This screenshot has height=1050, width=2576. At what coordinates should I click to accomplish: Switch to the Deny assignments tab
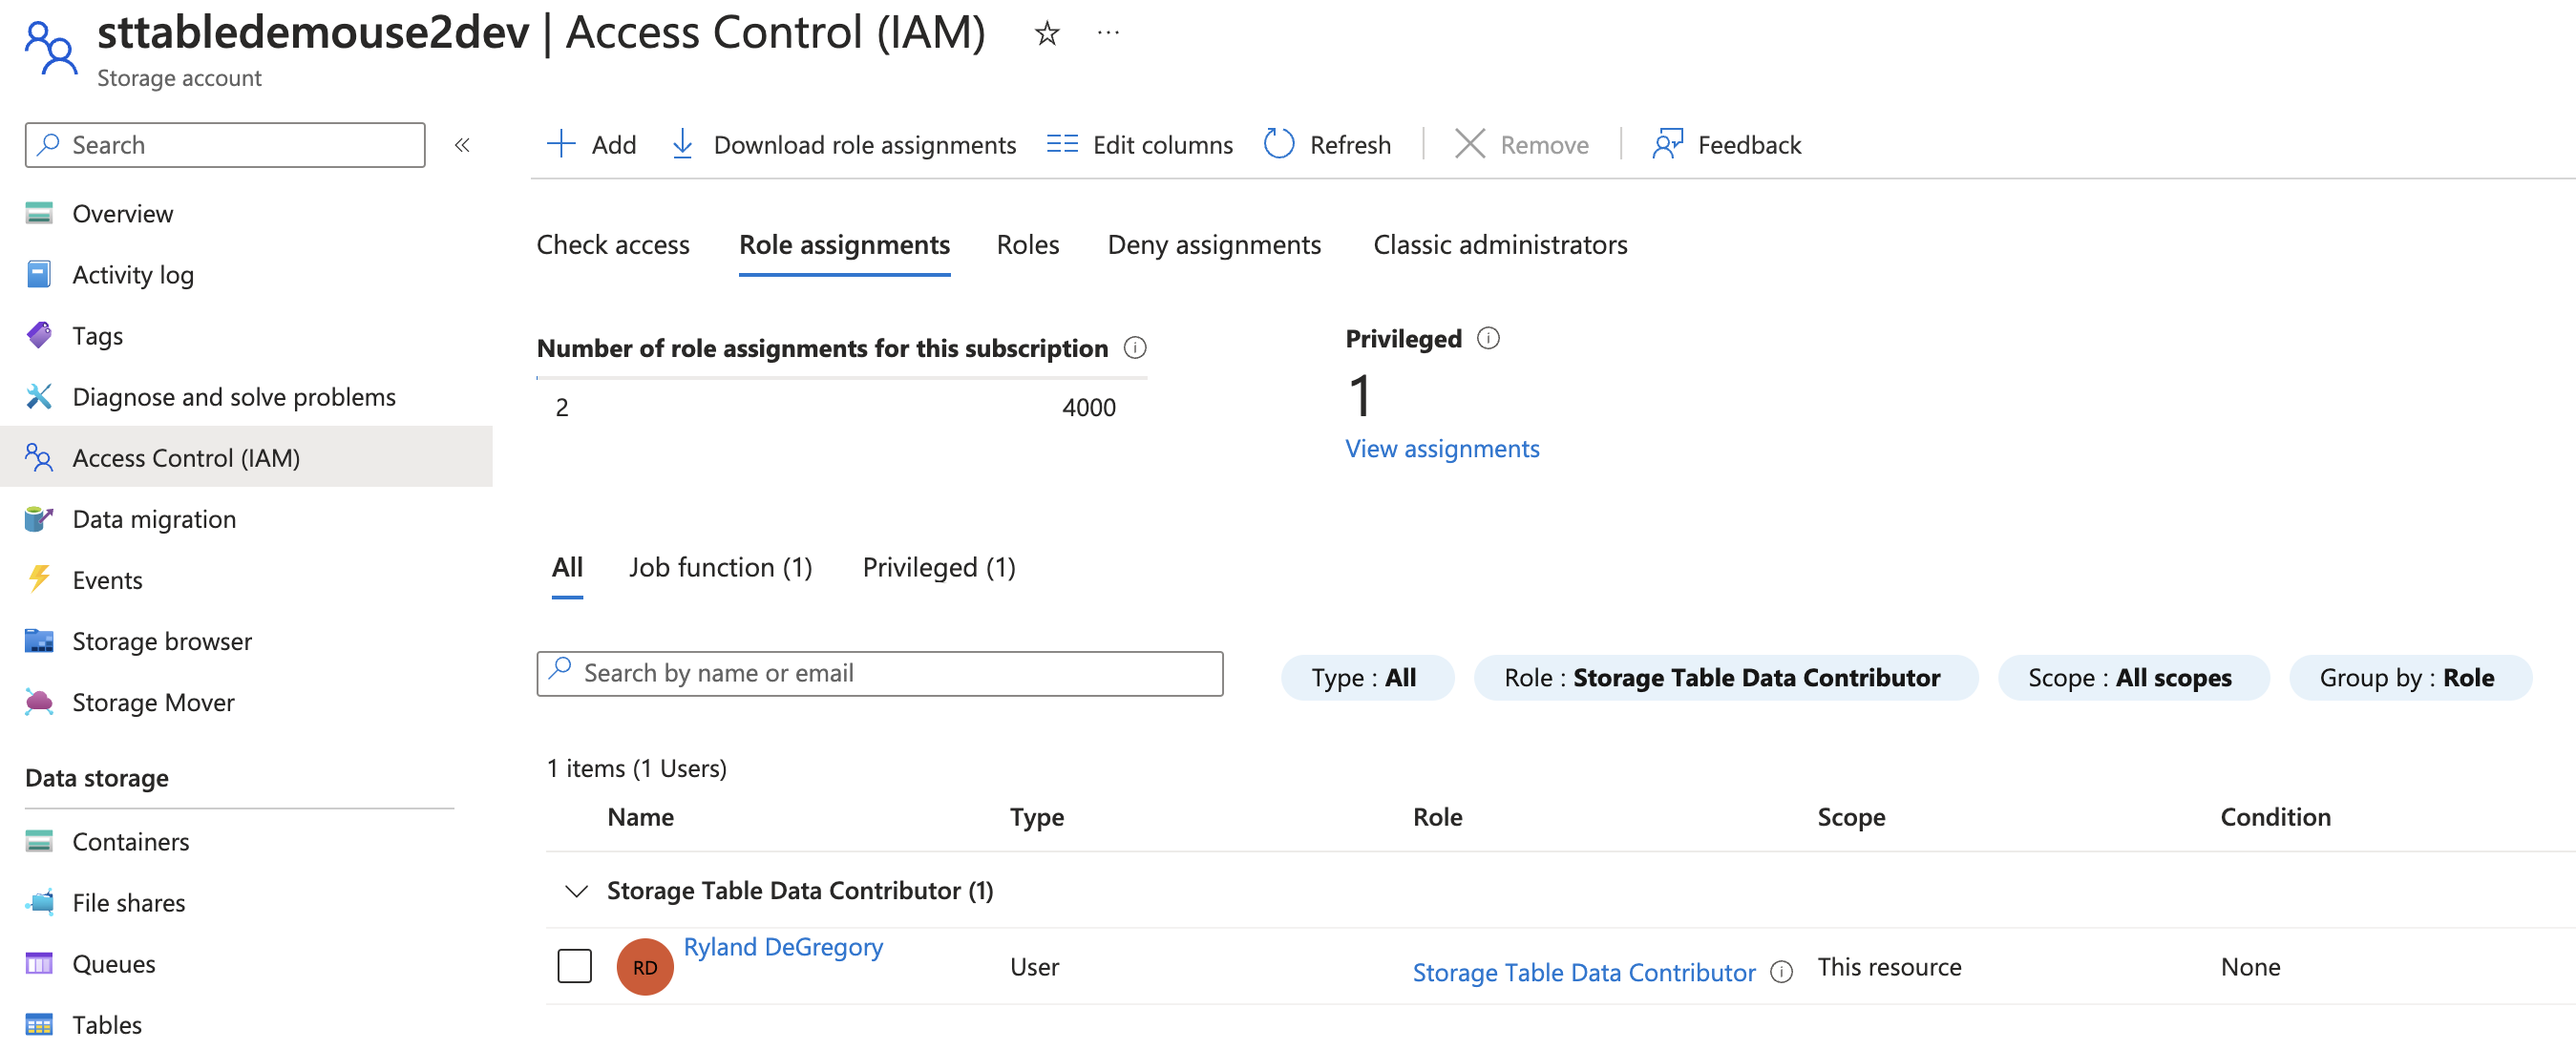coord(1213,244)
